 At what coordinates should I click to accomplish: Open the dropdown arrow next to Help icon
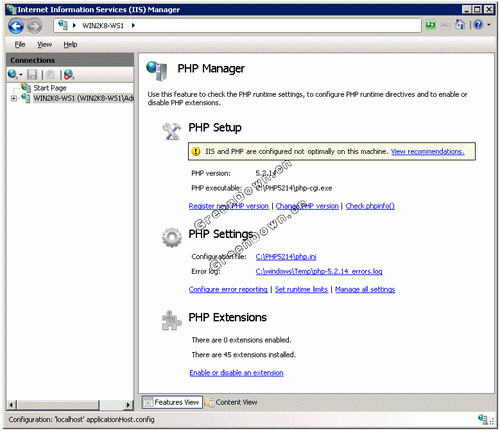[x=489, y=25]
